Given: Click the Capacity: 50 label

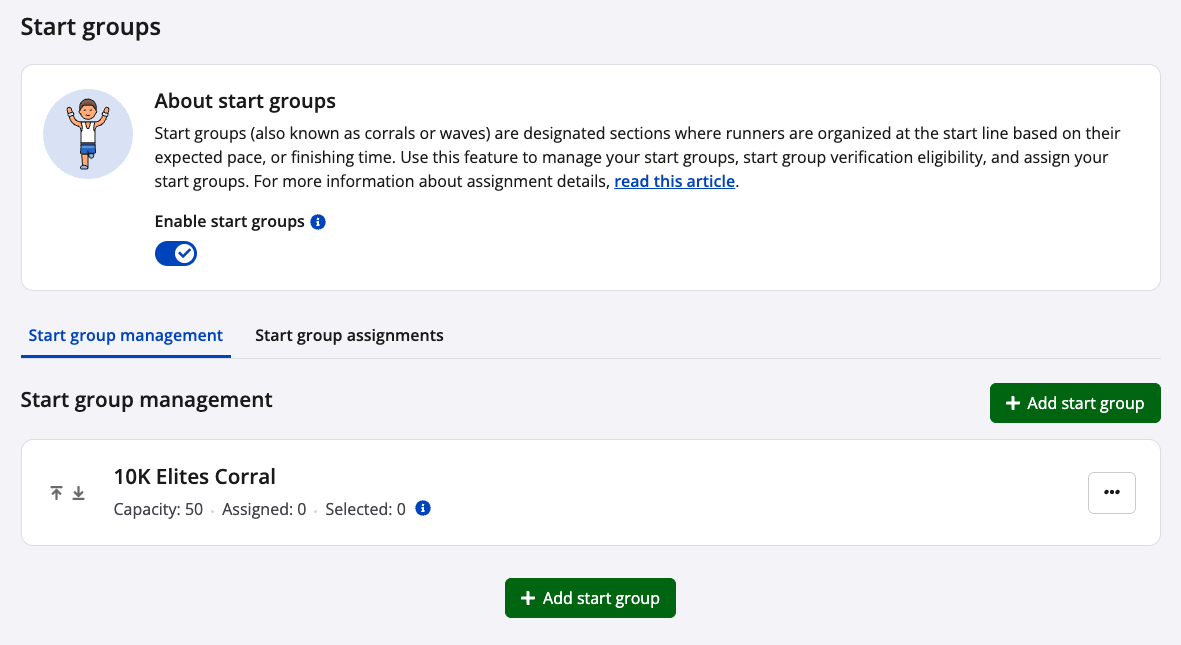Looking at the screenshot, I should (158, 509).
